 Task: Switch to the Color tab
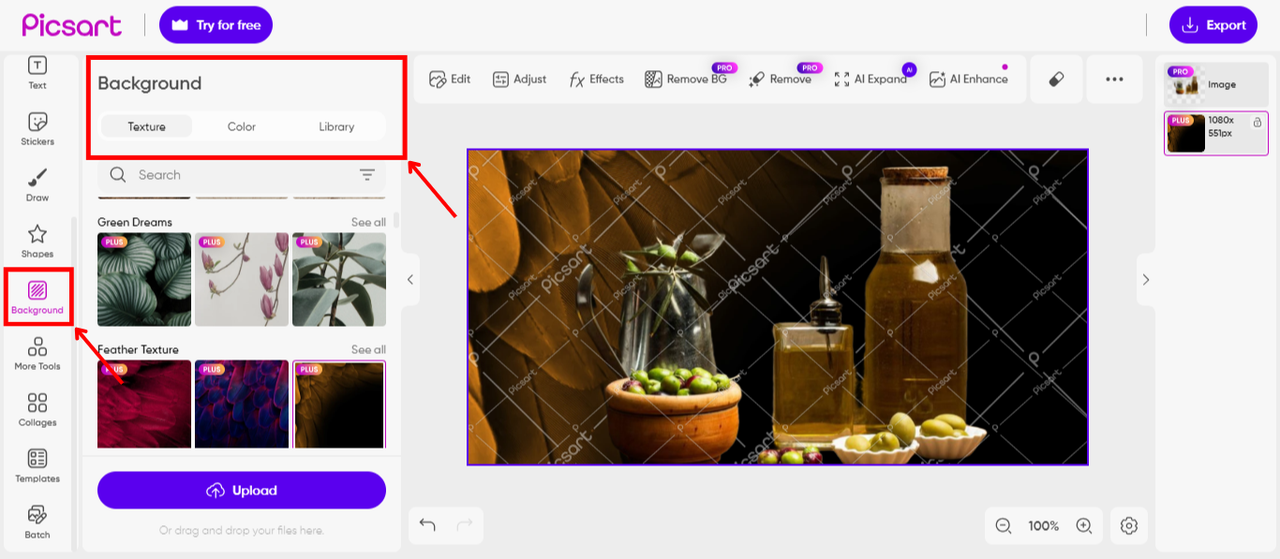(x=241, y=127)
